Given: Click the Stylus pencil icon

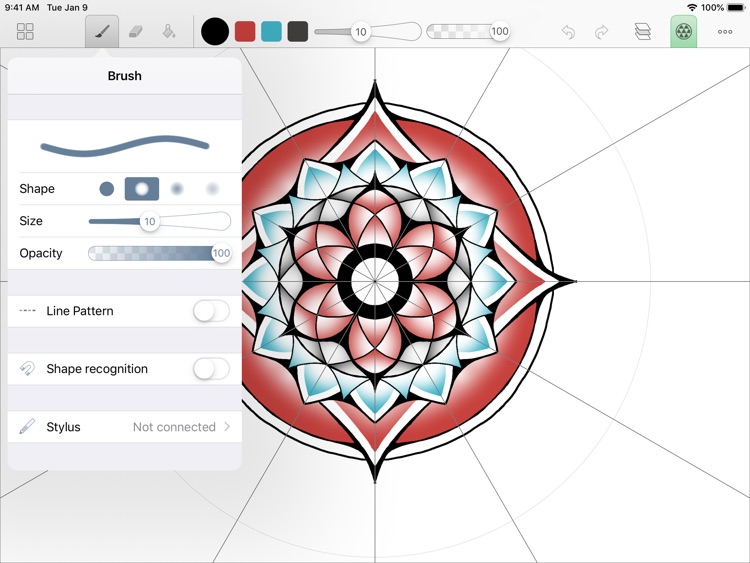Looking at the screenshot, I should pyautogui.click(x=27, y=427).
